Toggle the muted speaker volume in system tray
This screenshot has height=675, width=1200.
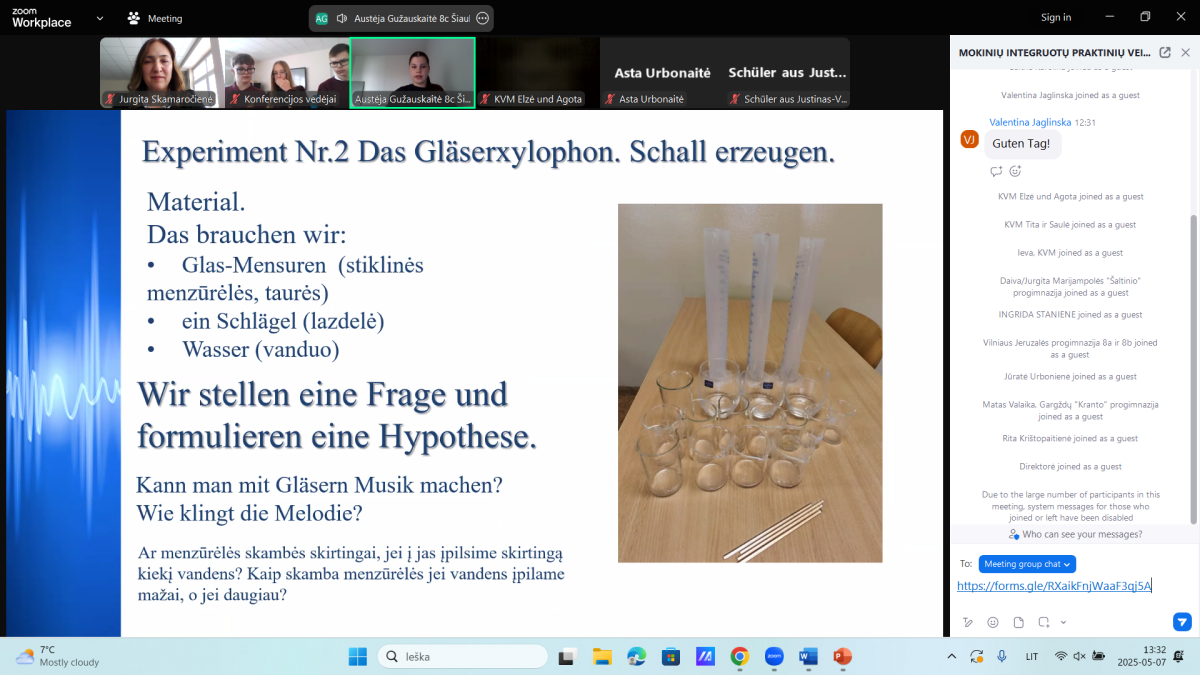(x=1079, y=656)
